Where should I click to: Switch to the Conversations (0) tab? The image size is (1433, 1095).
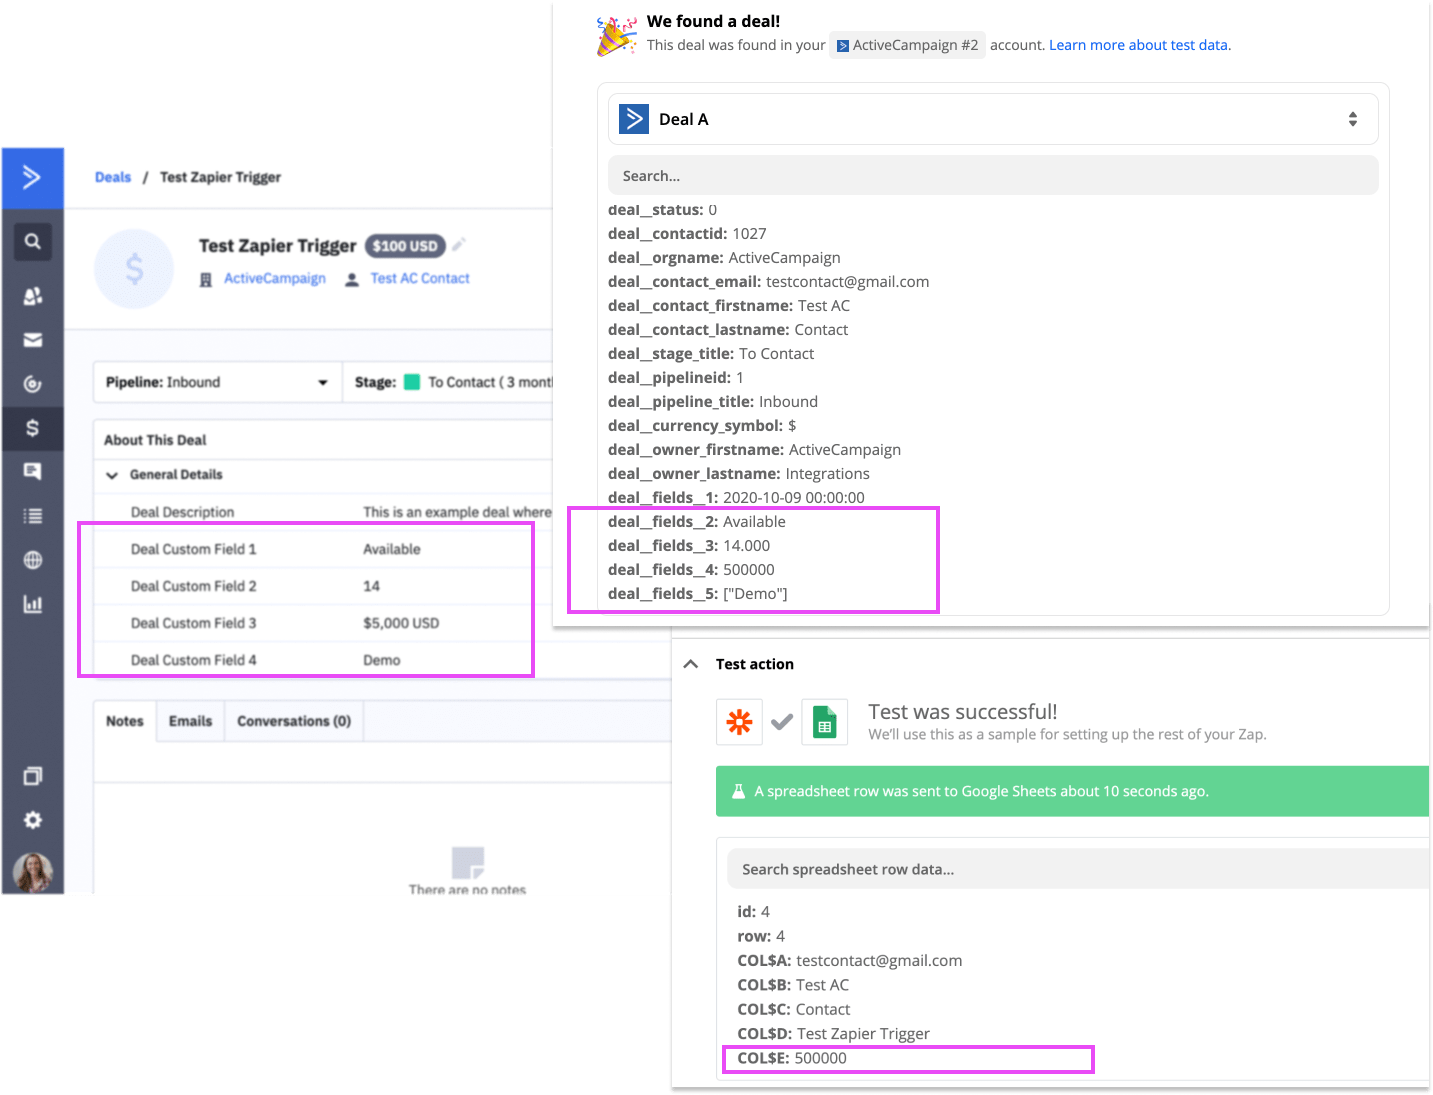point(294,721)
